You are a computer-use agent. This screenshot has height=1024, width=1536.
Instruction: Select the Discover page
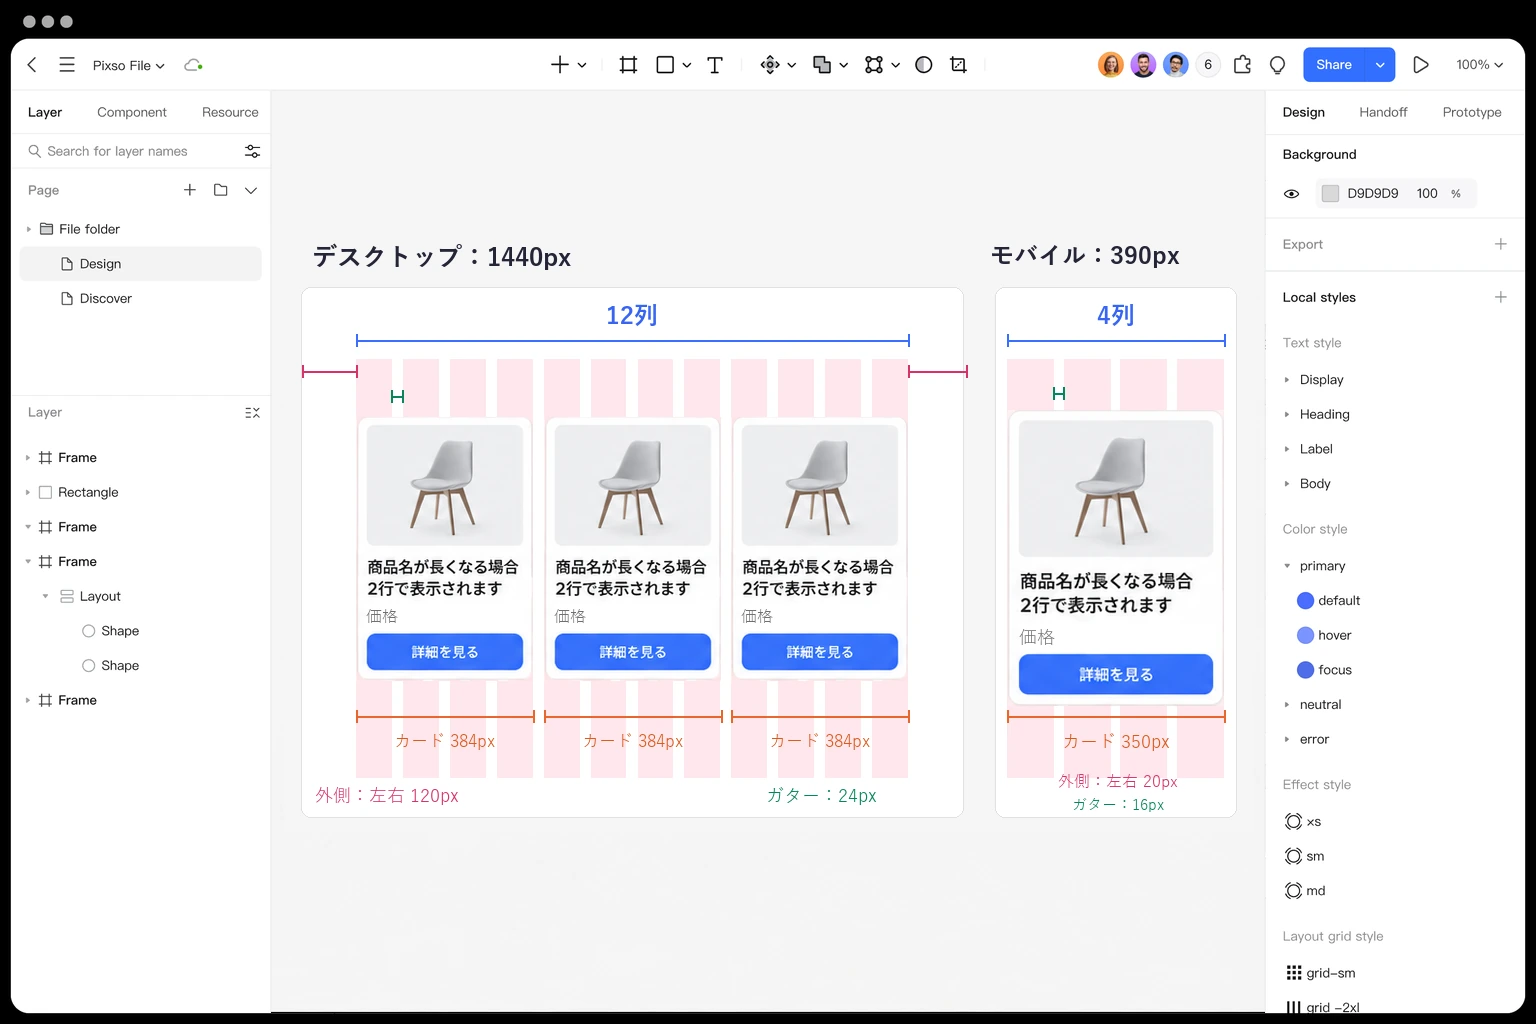[141, 298]
